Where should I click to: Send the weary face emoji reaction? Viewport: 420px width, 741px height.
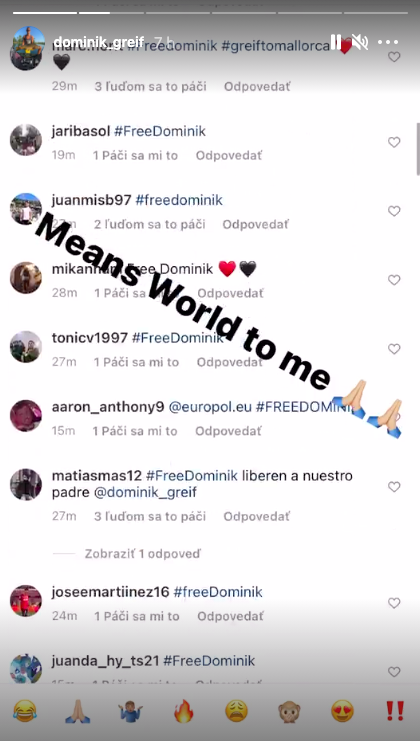[236, 711]
